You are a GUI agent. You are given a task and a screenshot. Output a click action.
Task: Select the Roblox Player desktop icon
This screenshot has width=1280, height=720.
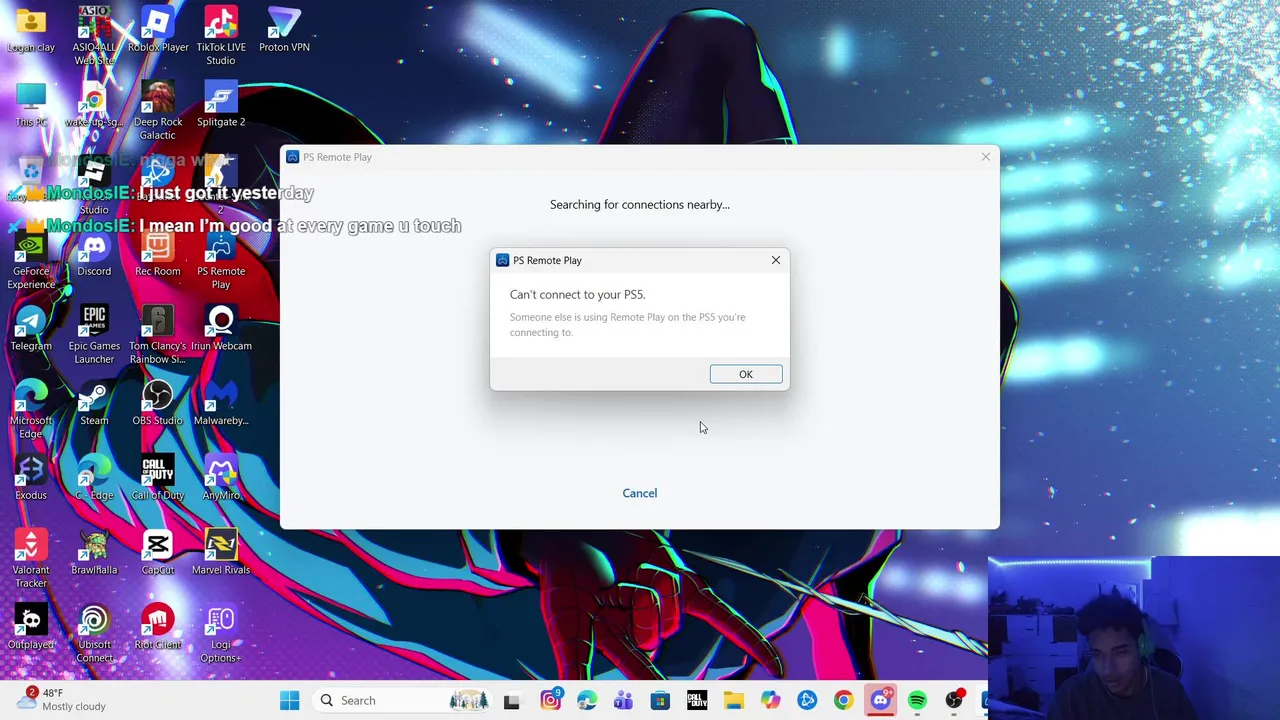(158, 30)
